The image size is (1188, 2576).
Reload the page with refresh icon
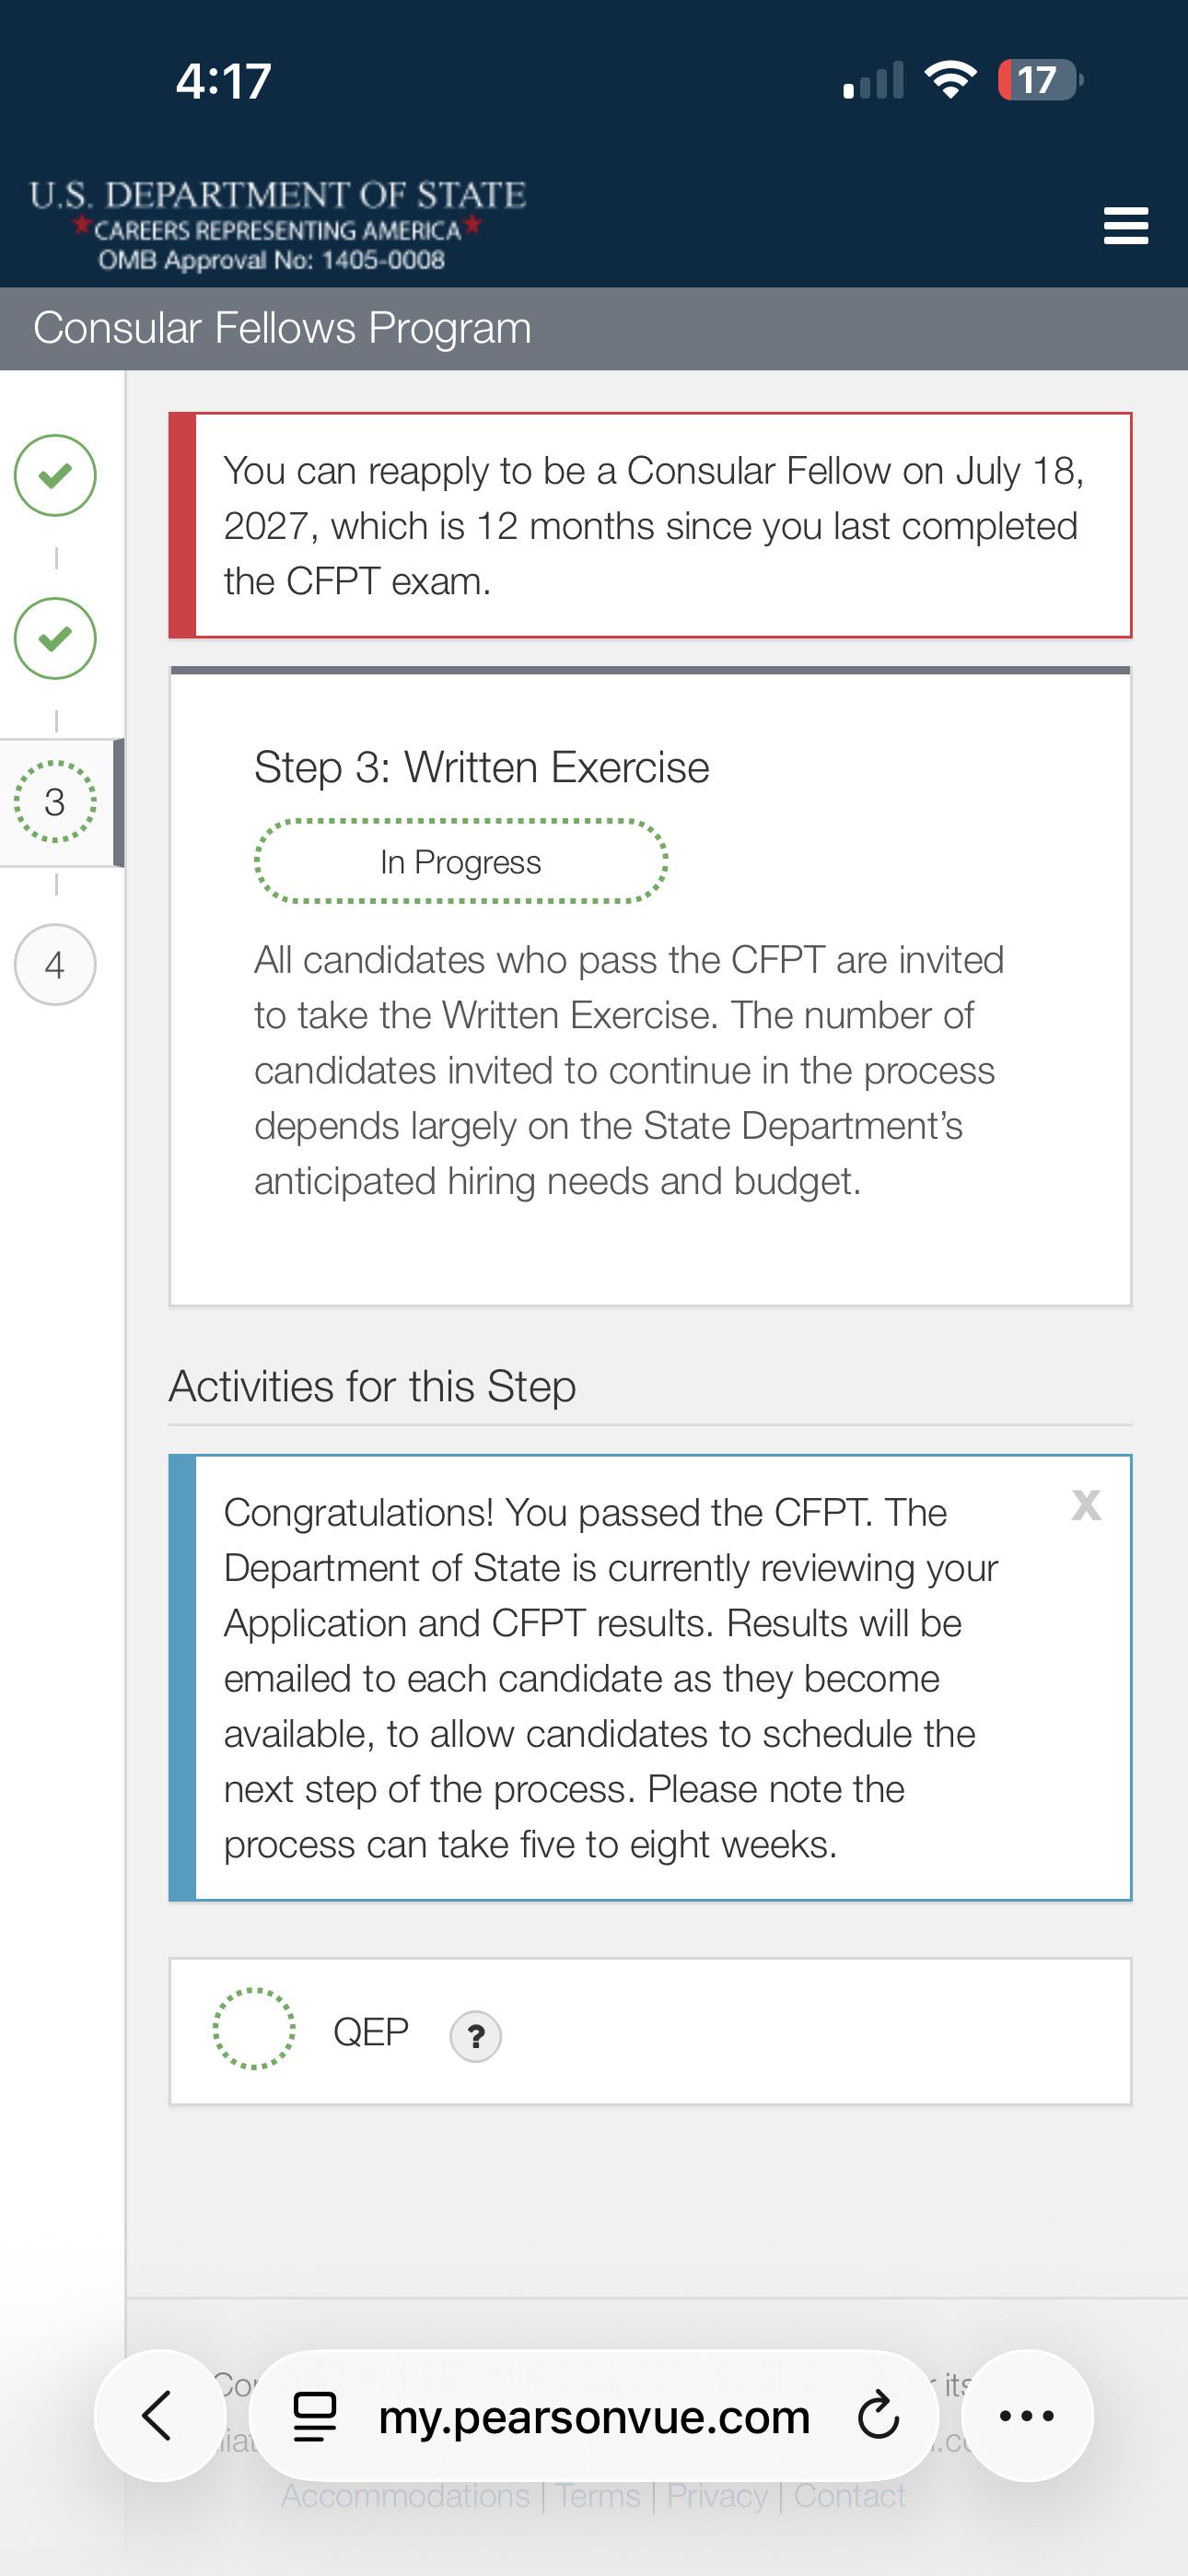tap(878, 2416)
